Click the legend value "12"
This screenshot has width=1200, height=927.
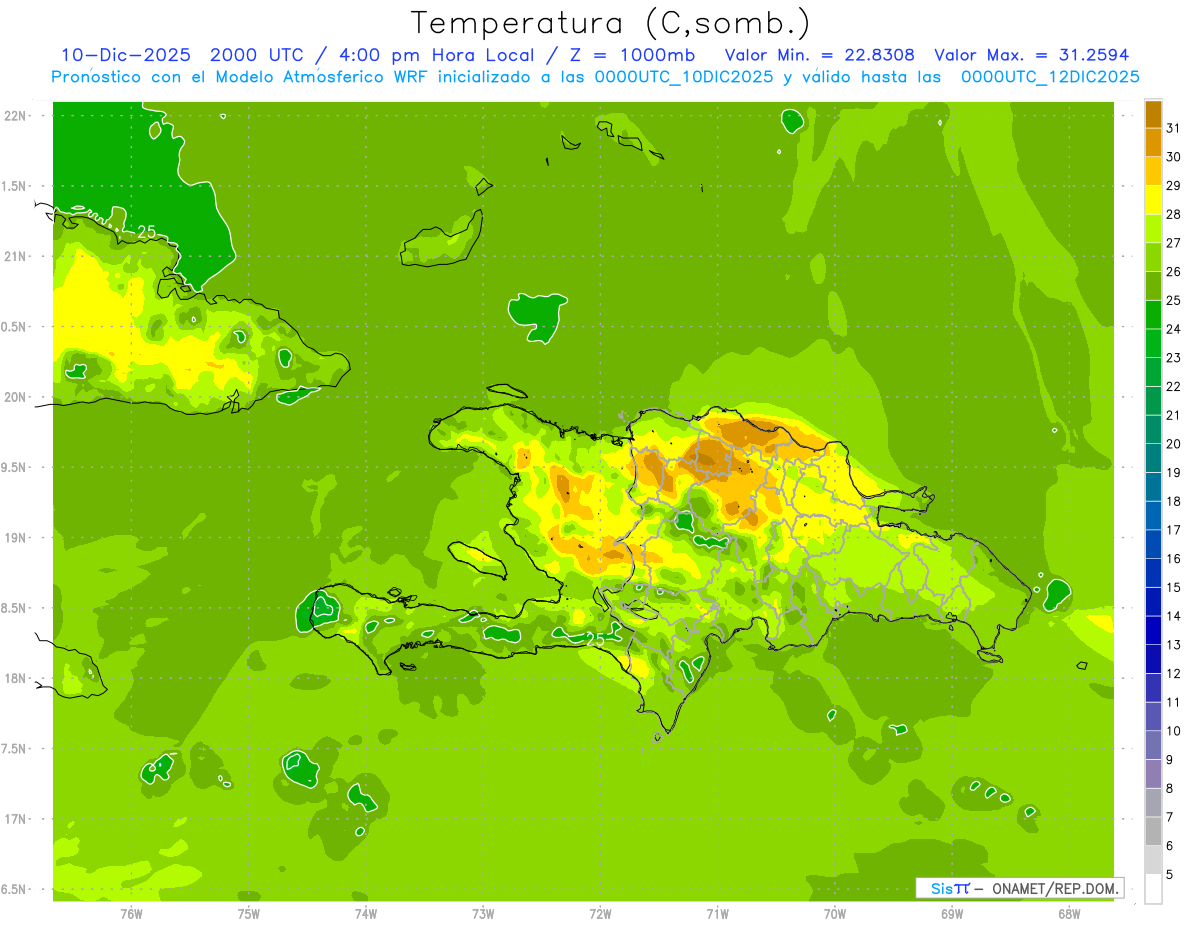1174,674
